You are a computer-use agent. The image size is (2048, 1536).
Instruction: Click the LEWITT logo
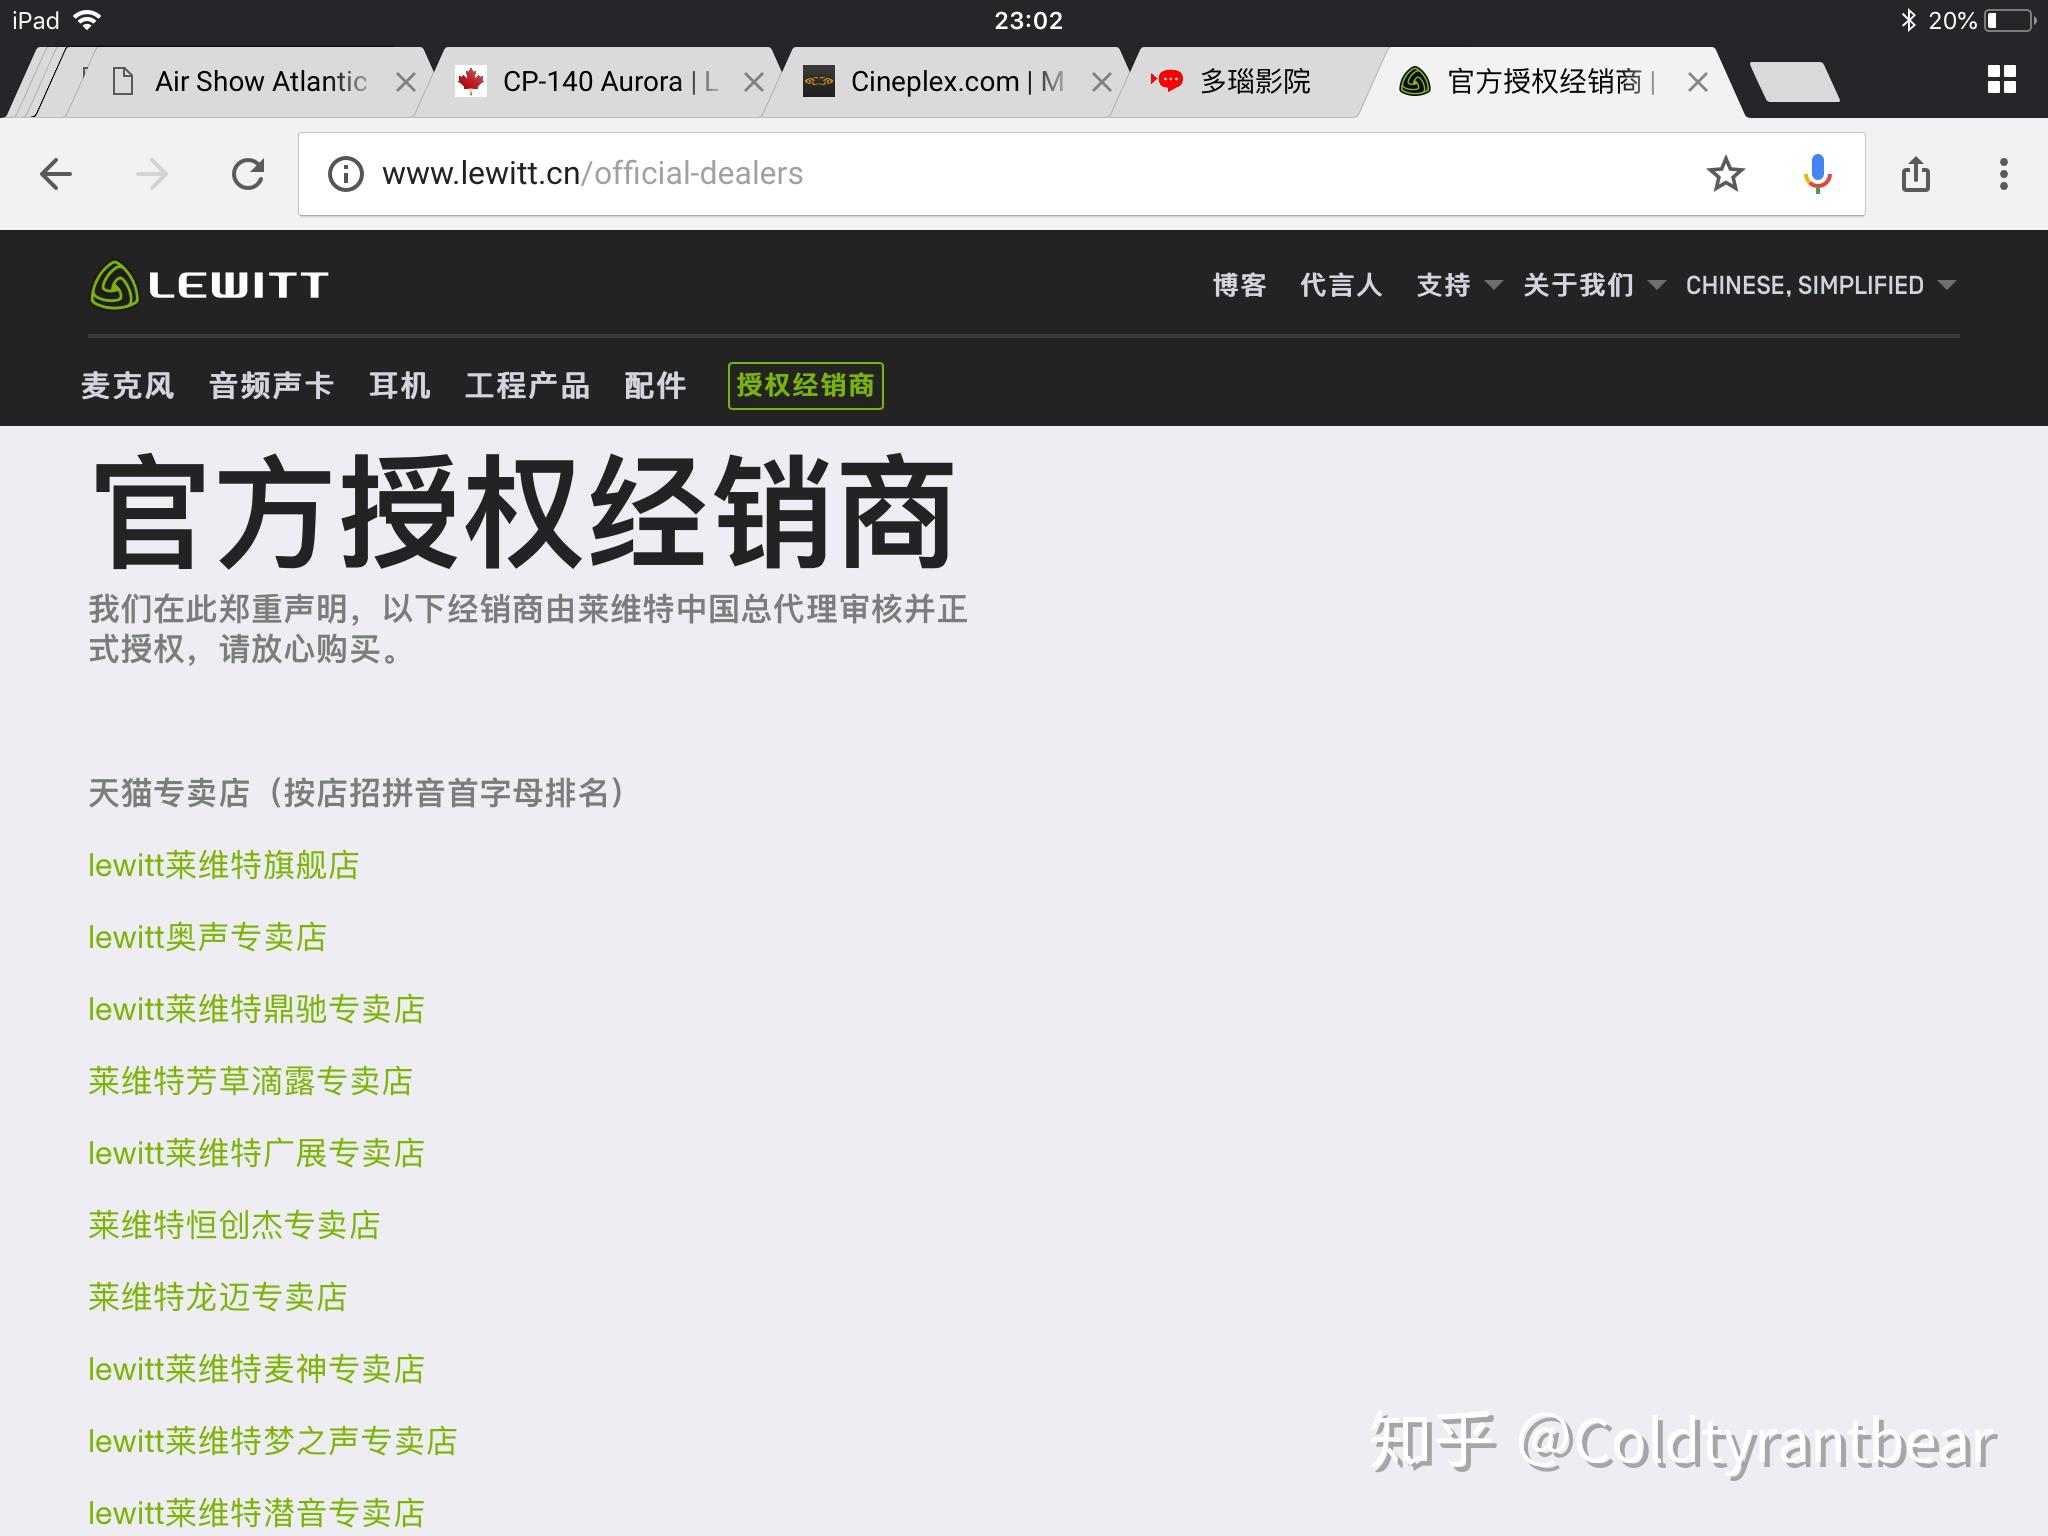[209, 285]
